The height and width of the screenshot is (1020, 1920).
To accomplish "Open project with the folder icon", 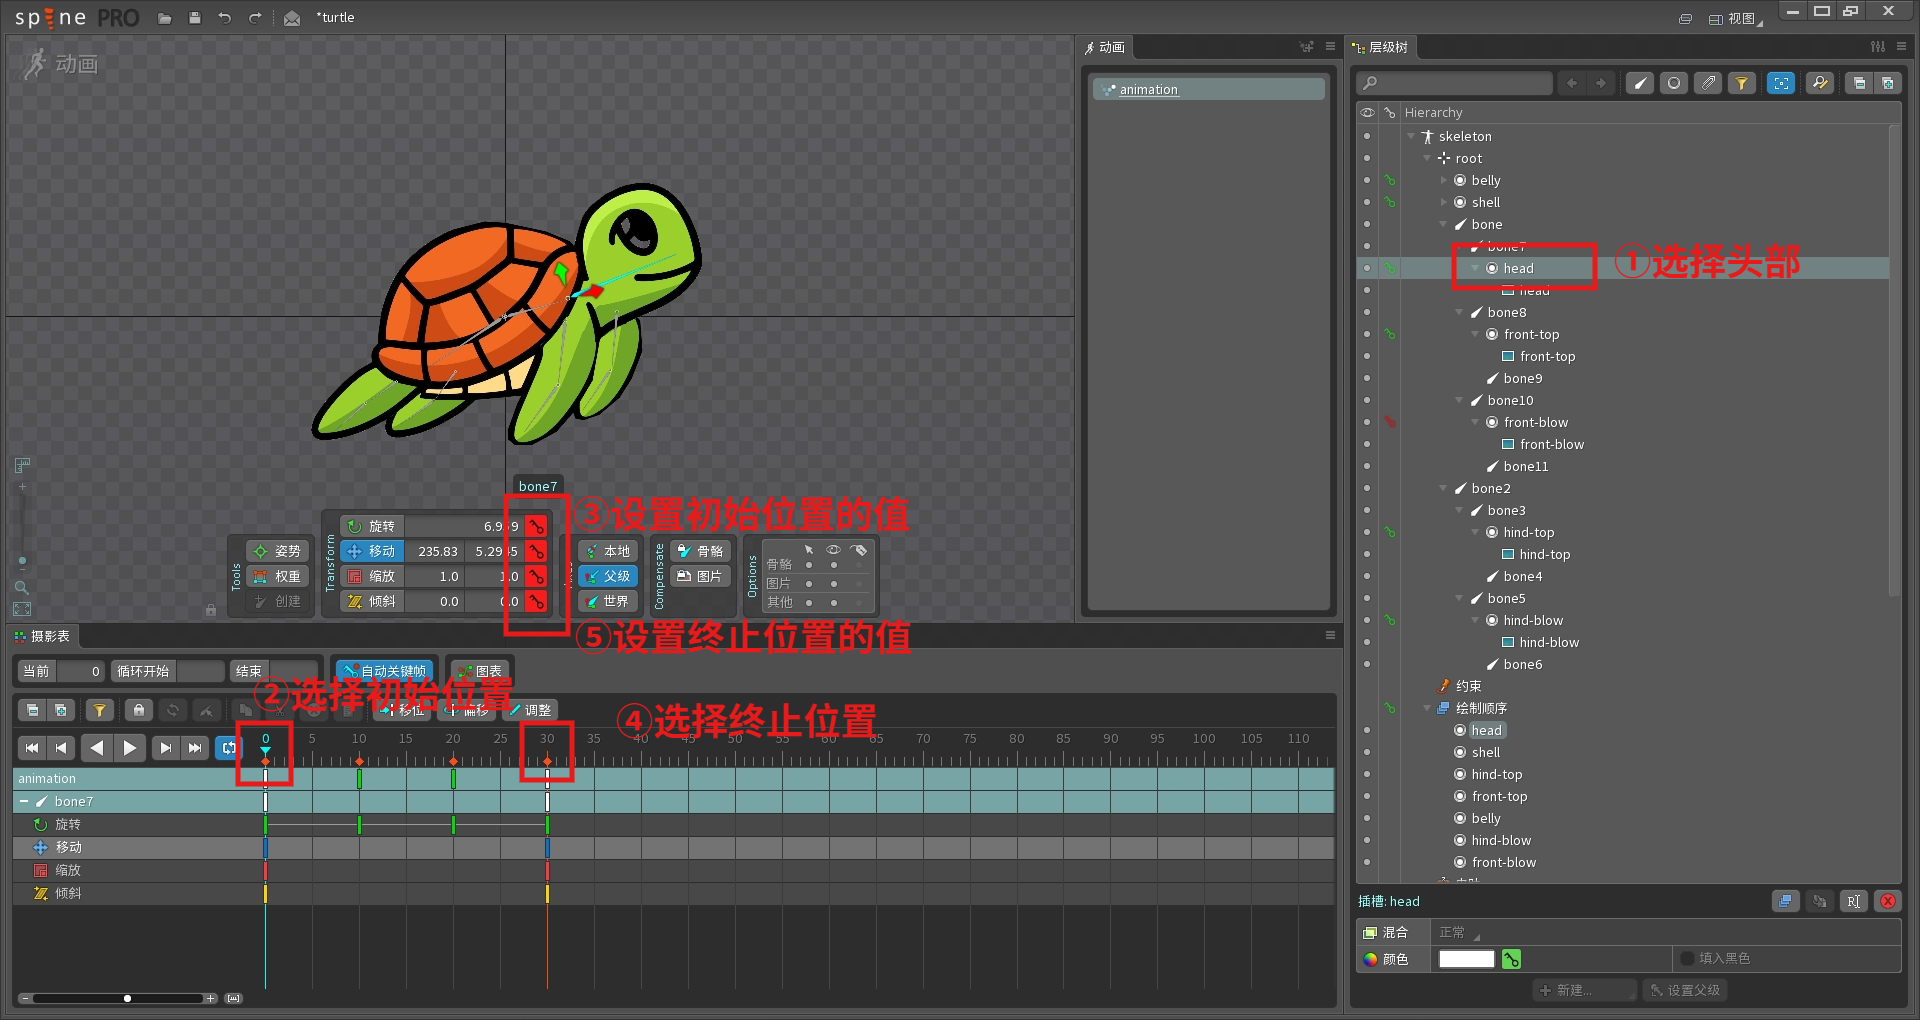I will tap(165, 18).
